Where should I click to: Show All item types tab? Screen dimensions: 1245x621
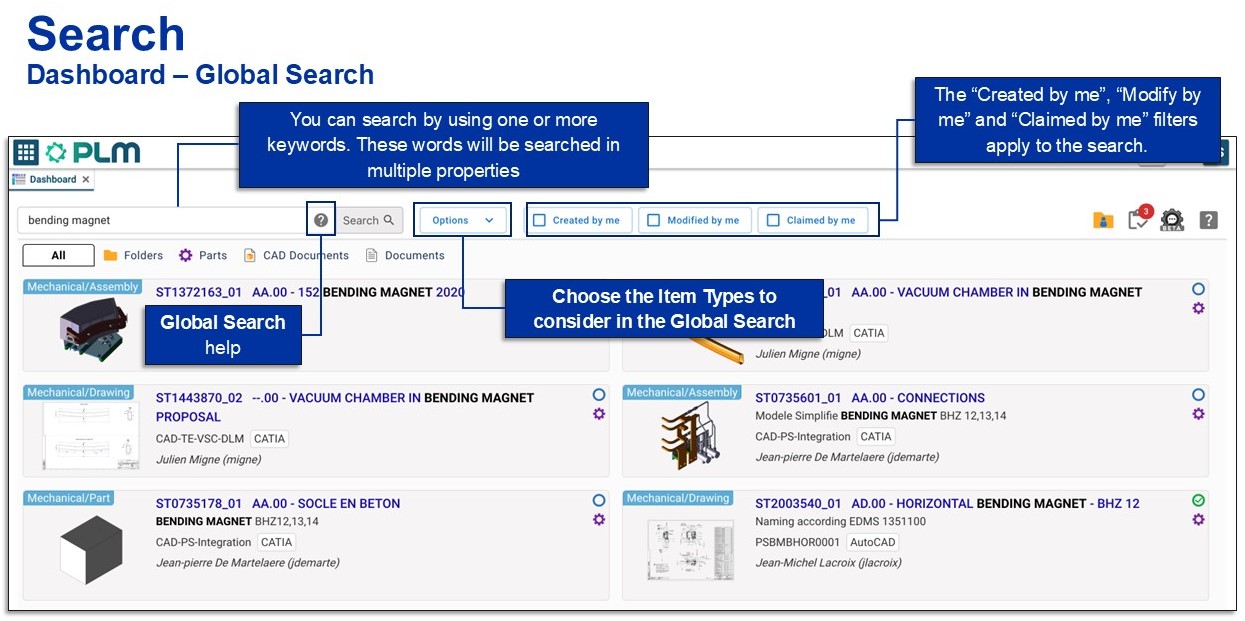[58, 255]
